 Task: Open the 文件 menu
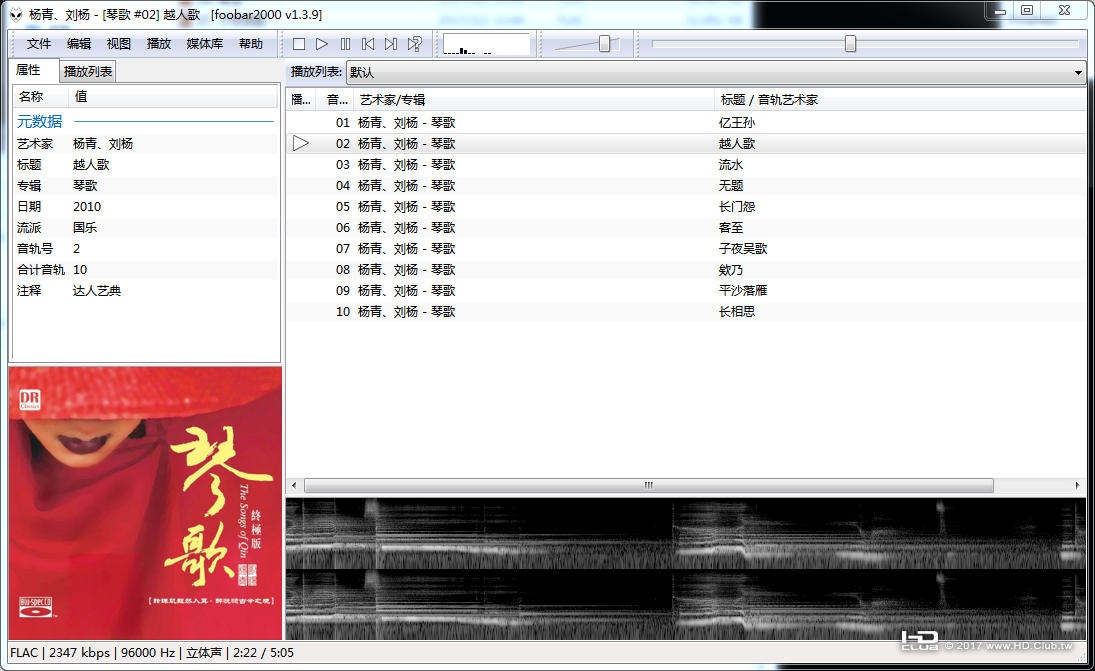tap(39, 44)
